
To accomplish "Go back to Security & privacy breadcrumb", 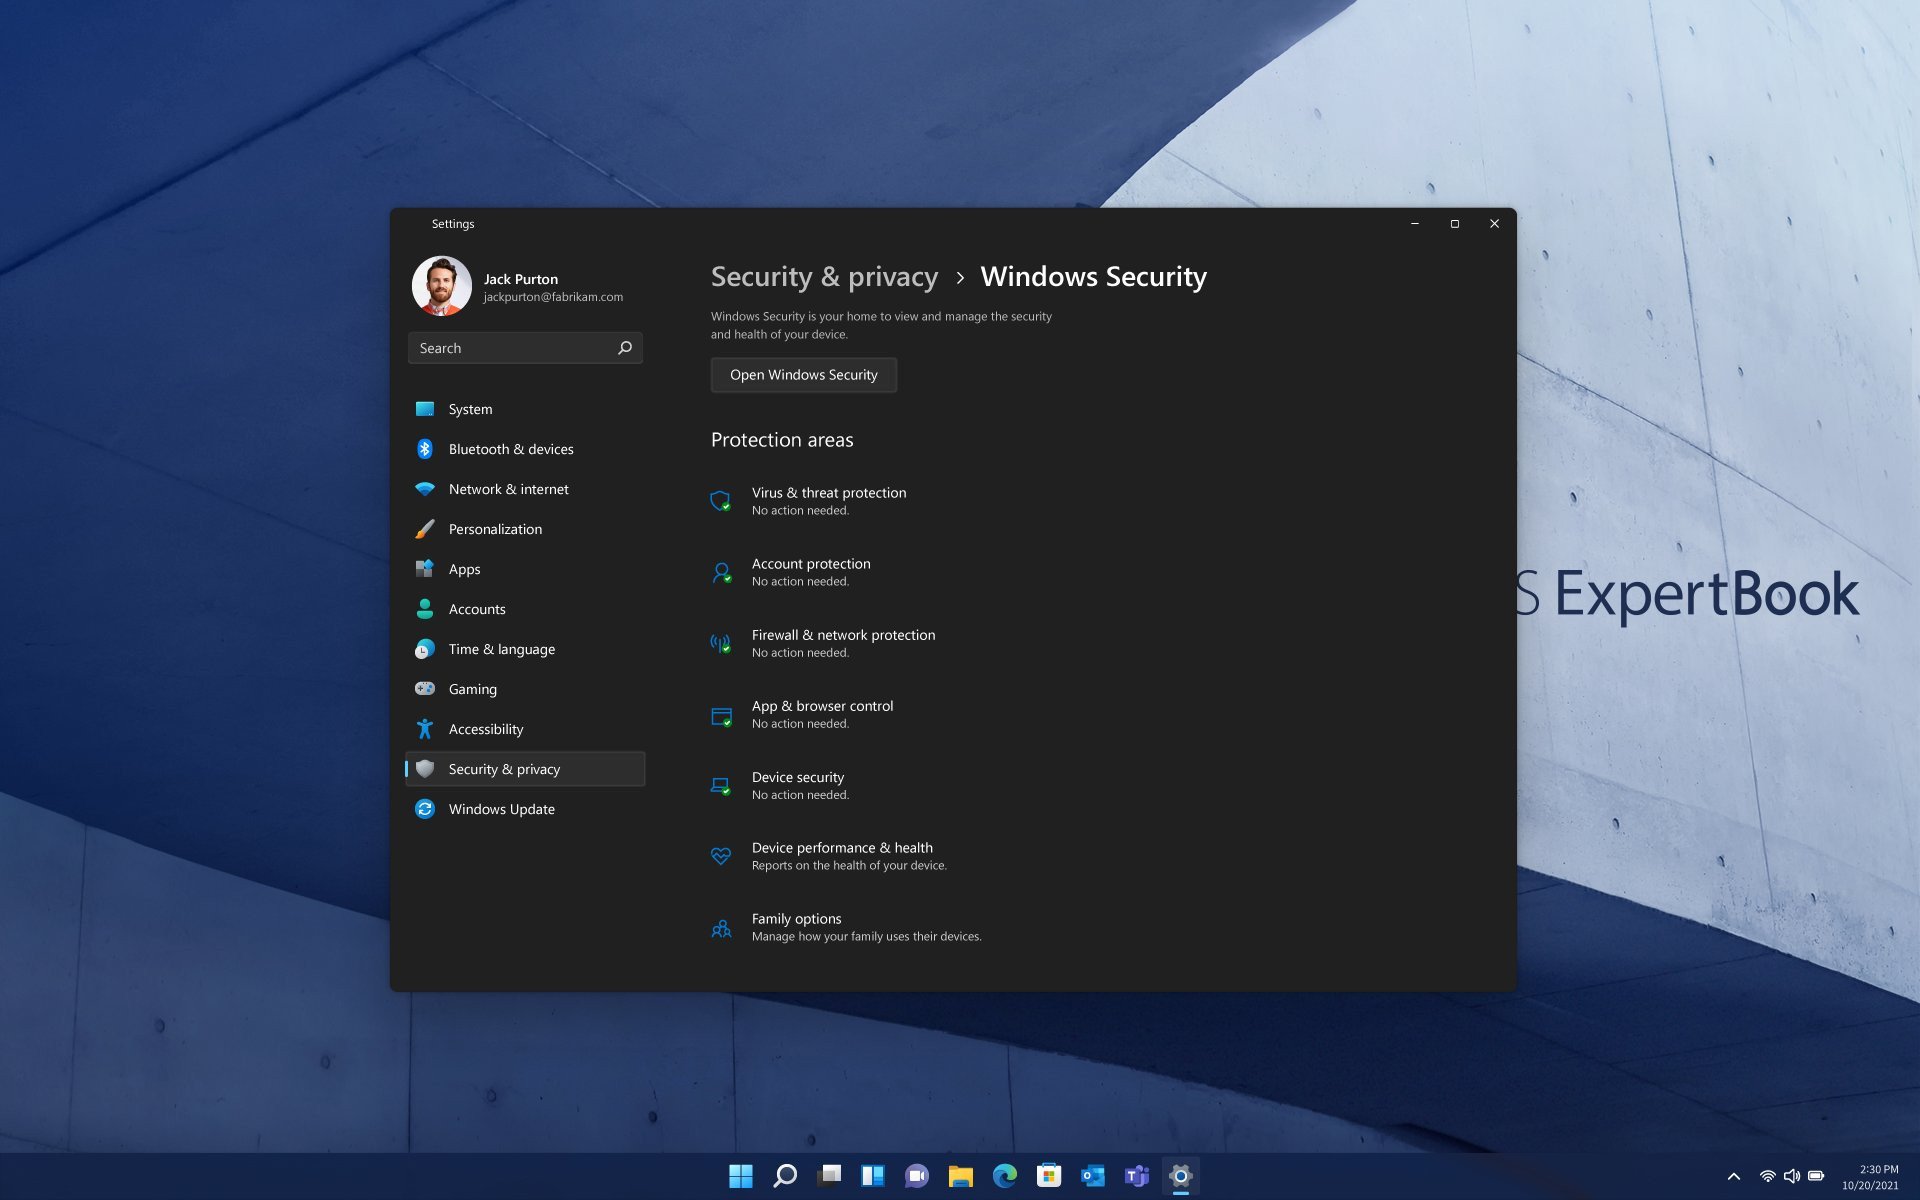I will tap(824, 277).
